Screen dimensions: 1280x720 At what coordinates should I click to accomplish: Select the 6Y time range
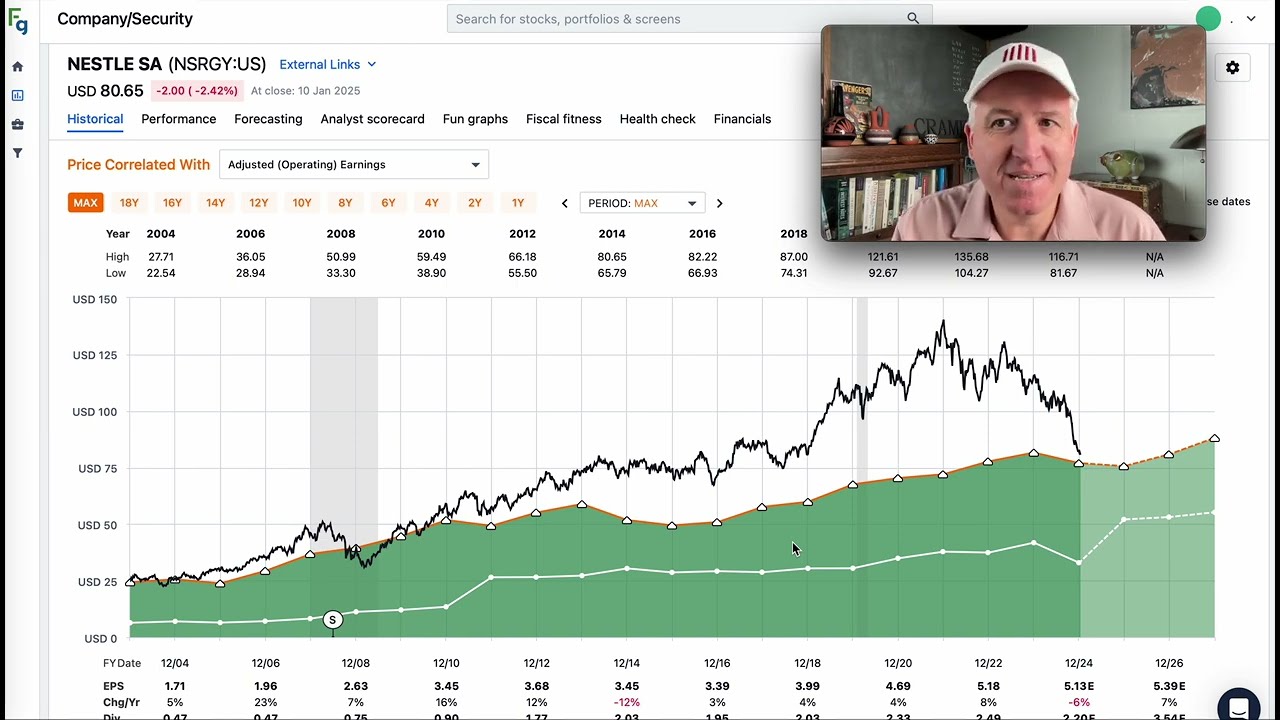(388, 203)
